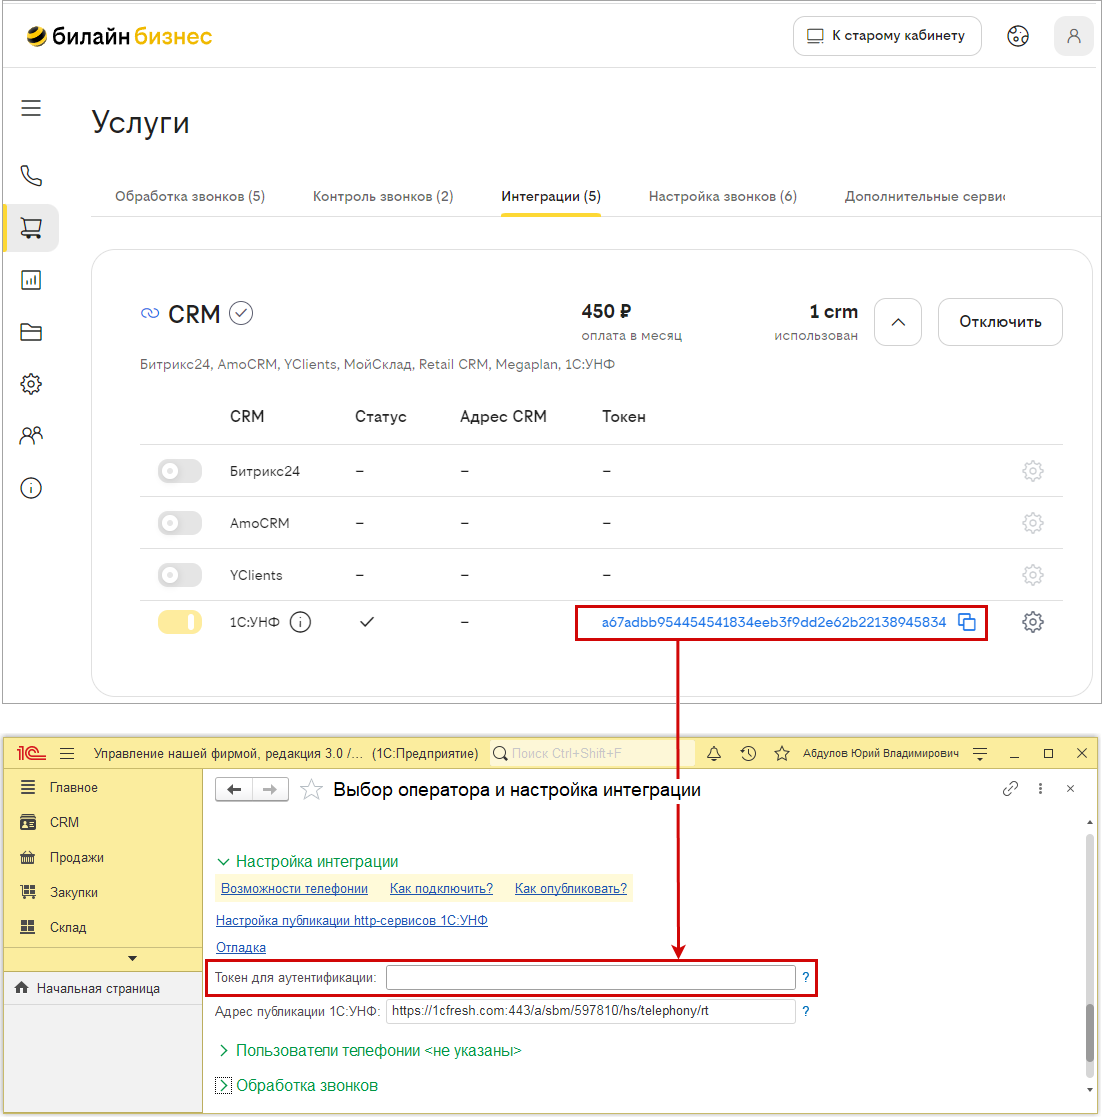Get link to 1C form with chain icon

click(1010, 789)
